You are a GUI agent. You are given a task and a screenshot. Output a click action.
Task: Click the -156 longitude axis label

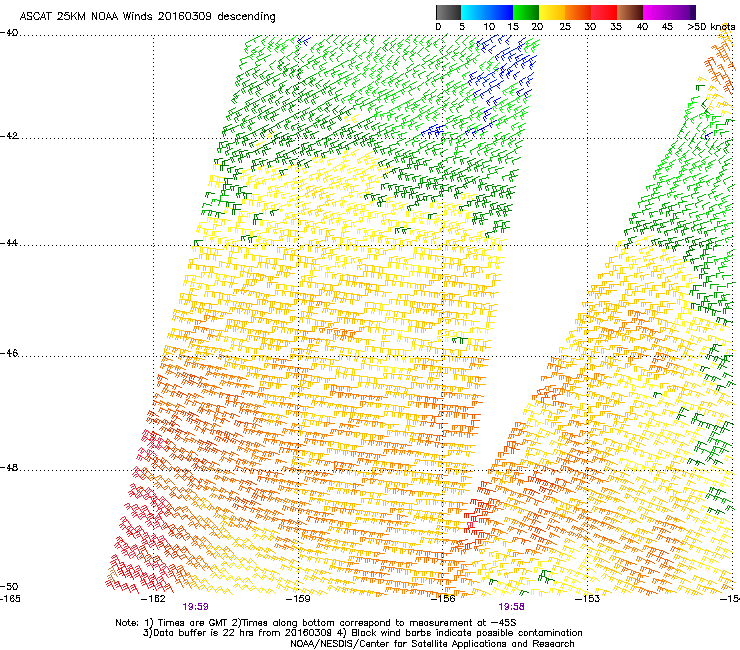click(x=443, y=599)
